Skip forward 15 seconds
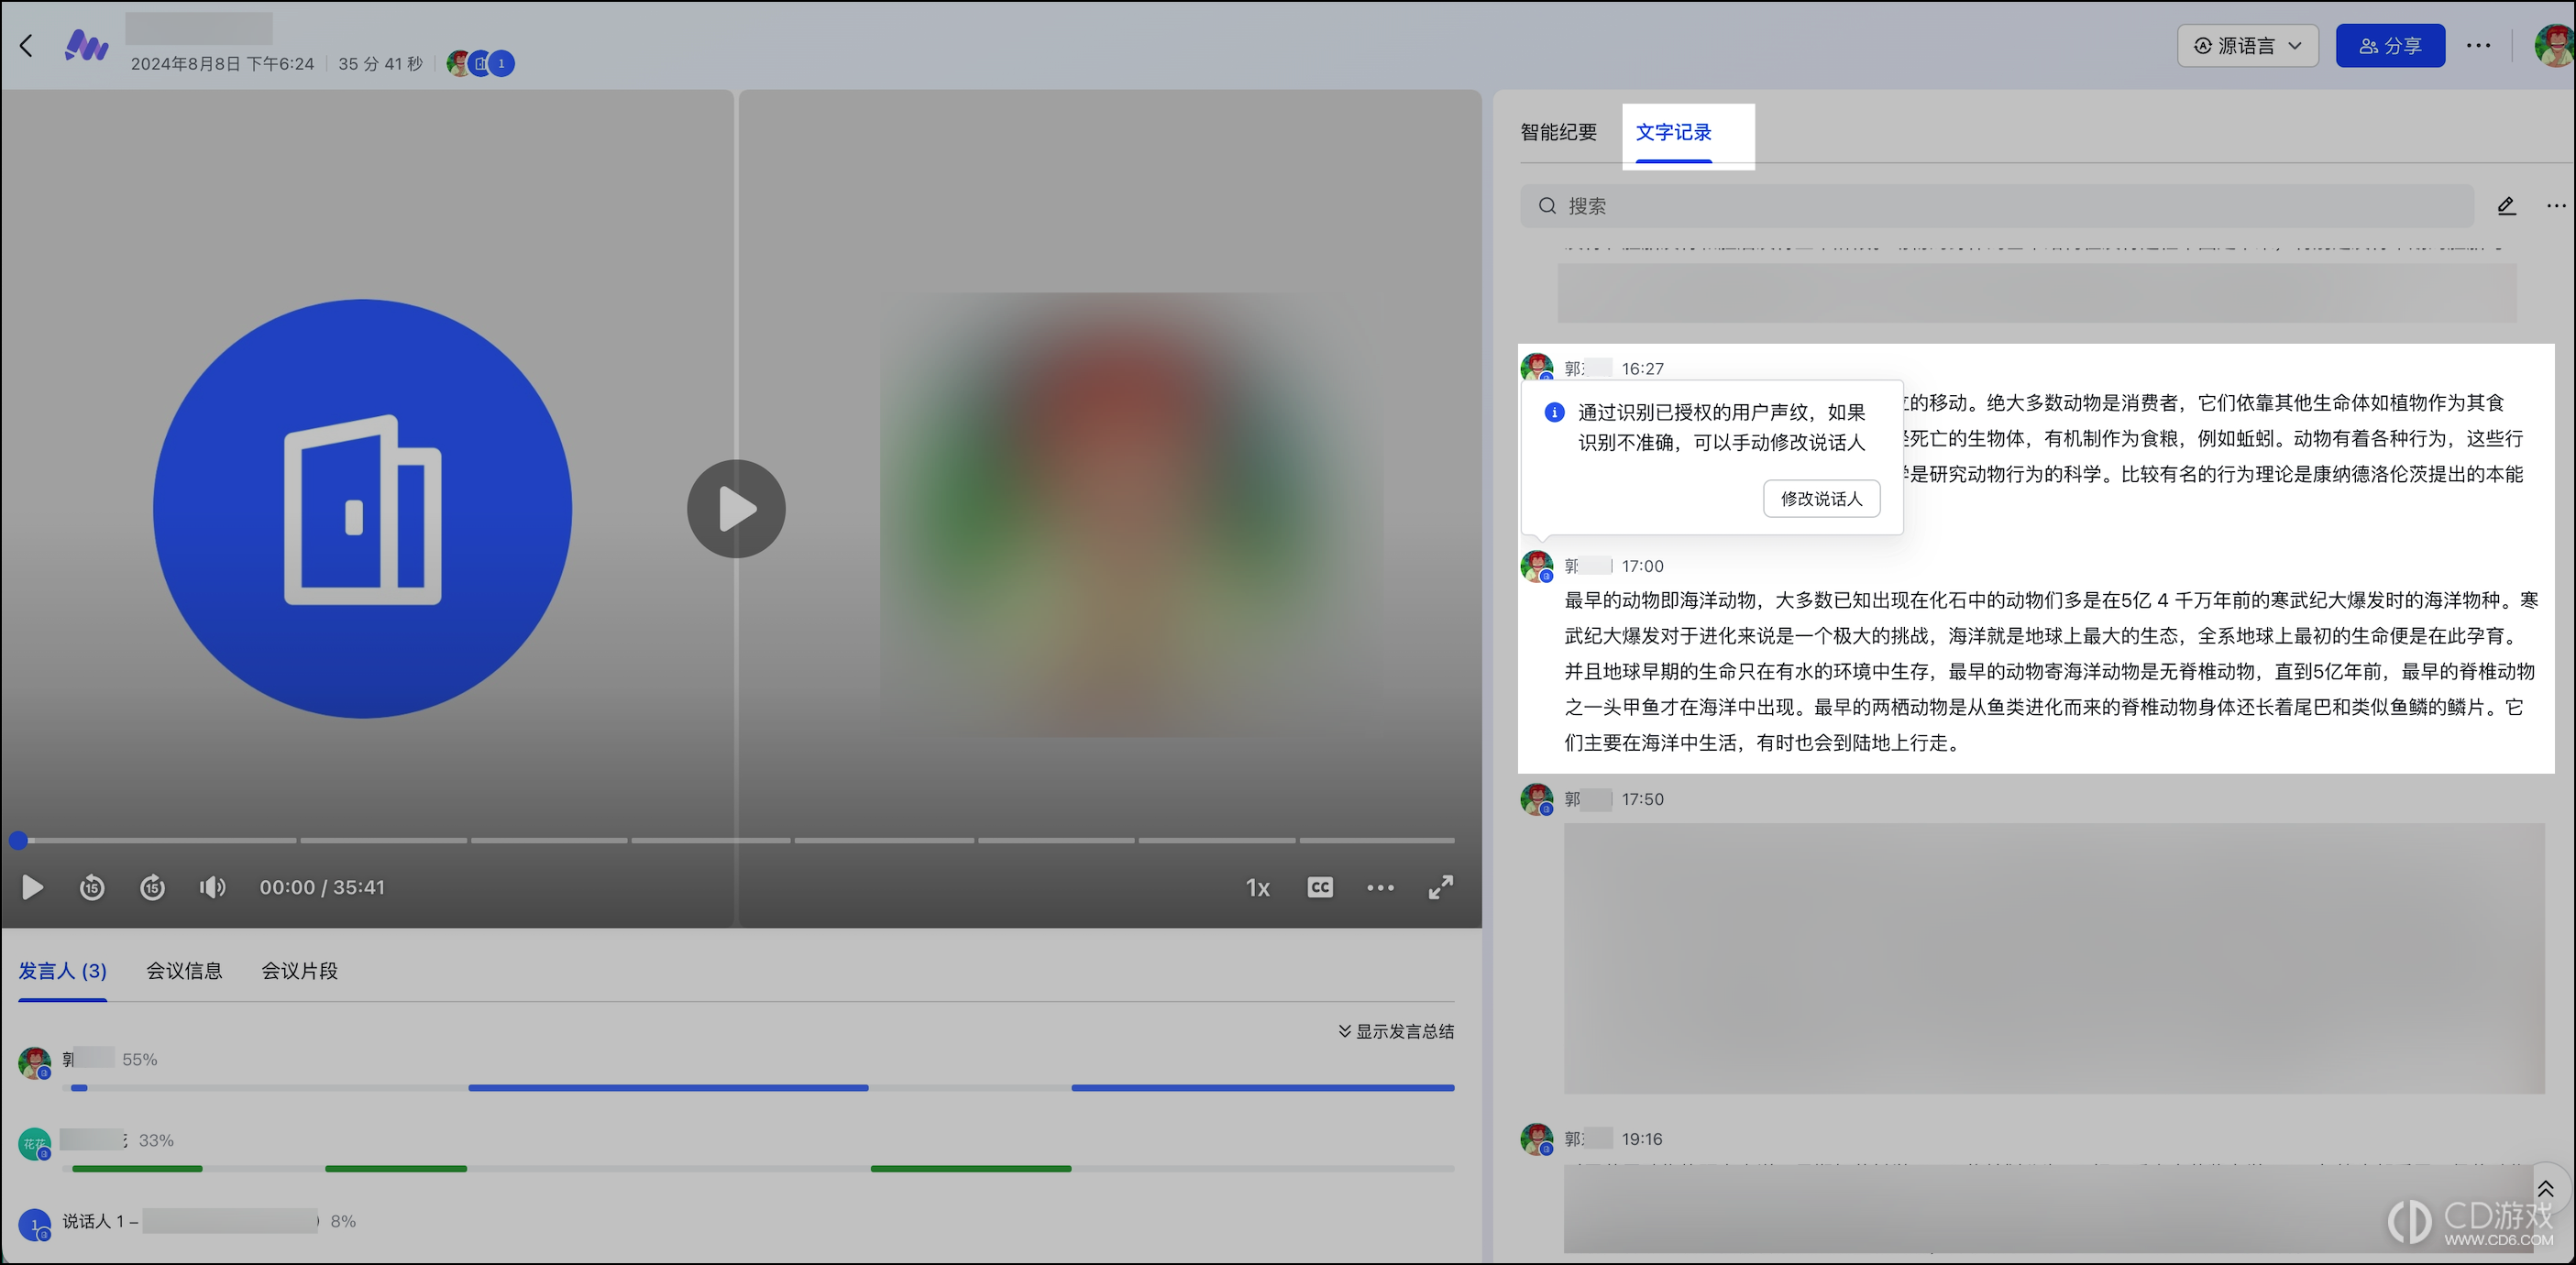The height and width of the screenshot is (1265, 2576). click(152, 887)
